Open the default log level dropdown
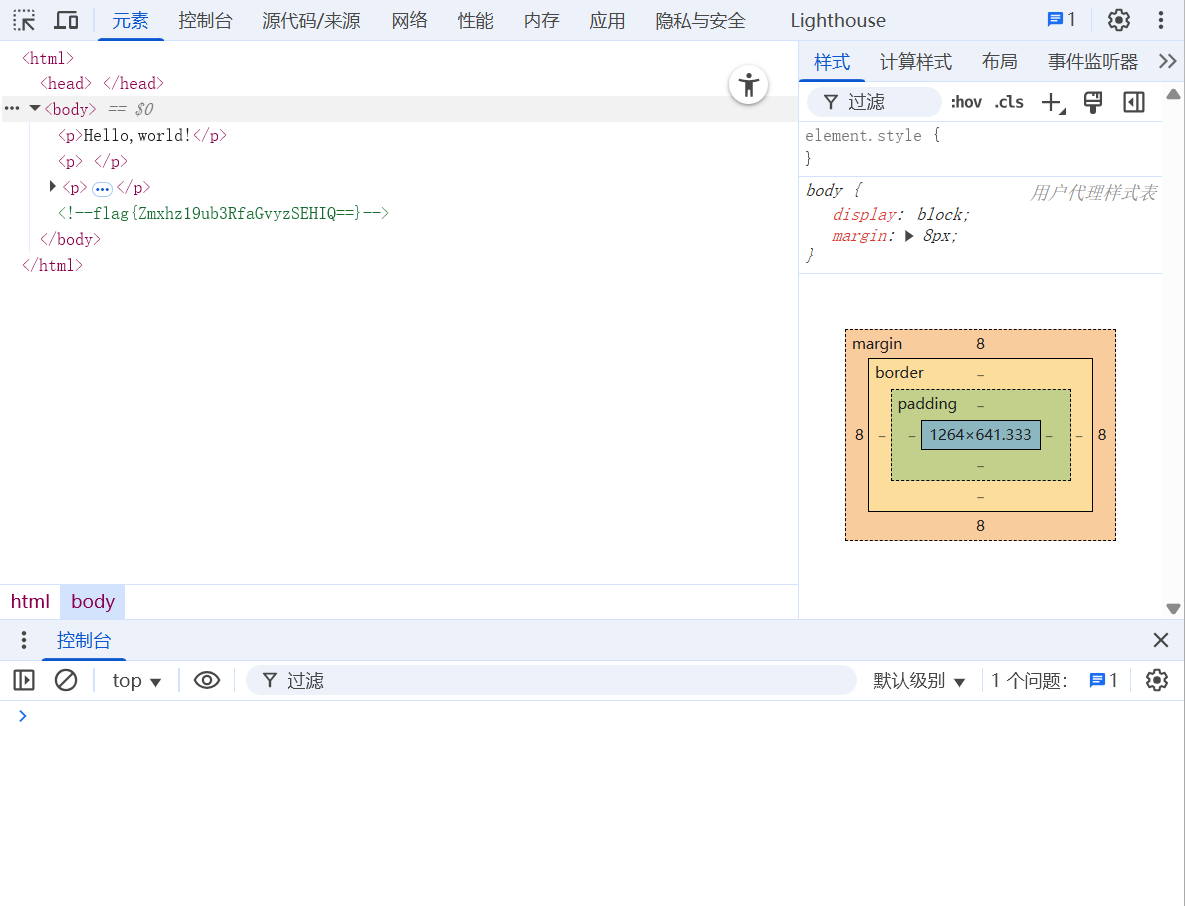The image size is (1185, 906). (918, 680)
